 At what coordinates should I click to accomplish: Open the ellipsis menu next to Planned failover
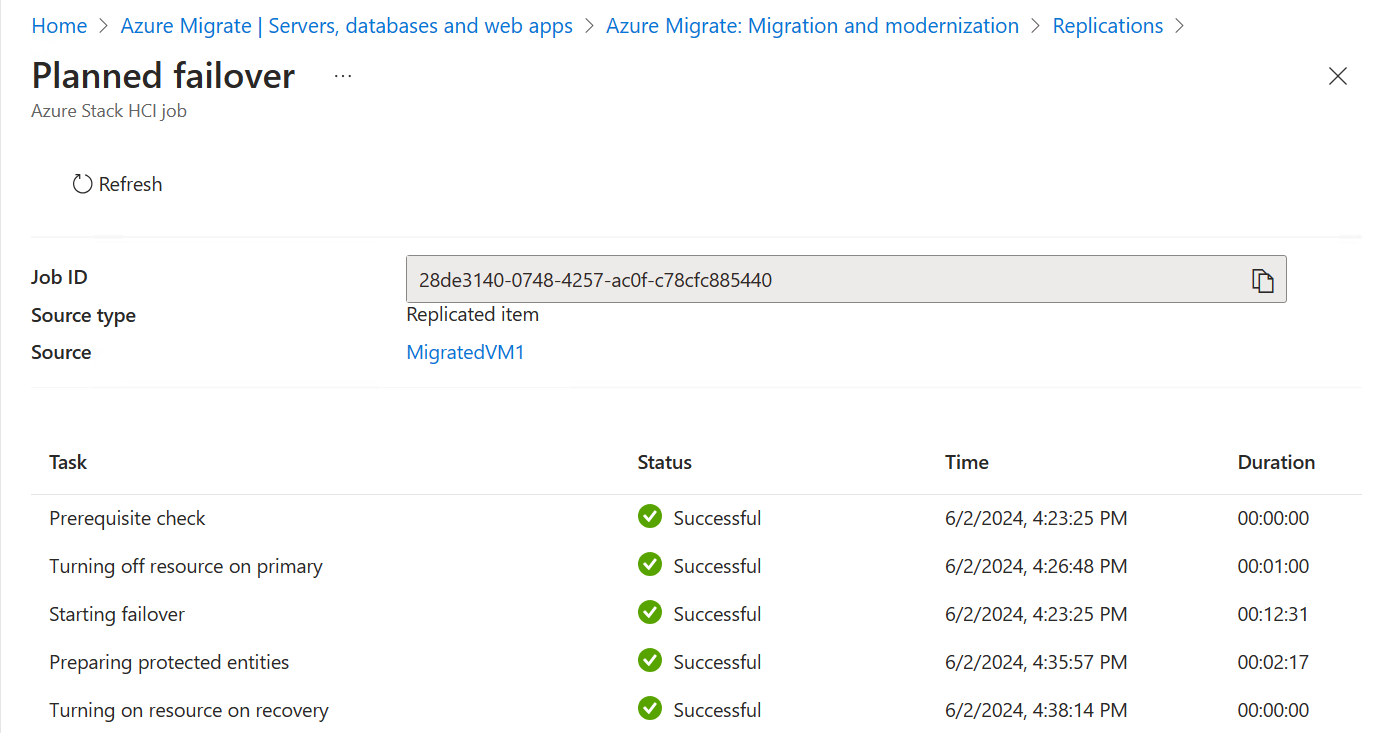coord(342,74)
